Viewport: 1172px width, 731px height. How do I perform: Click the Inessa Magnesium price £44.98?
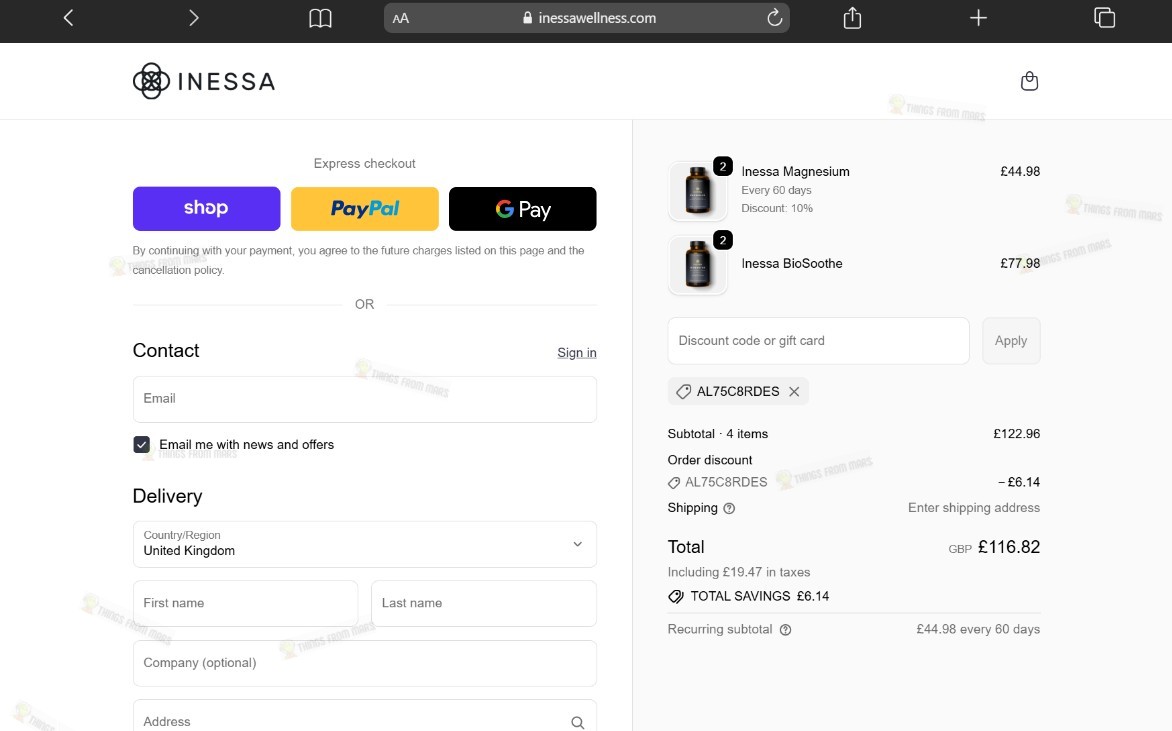(1020, 171)
